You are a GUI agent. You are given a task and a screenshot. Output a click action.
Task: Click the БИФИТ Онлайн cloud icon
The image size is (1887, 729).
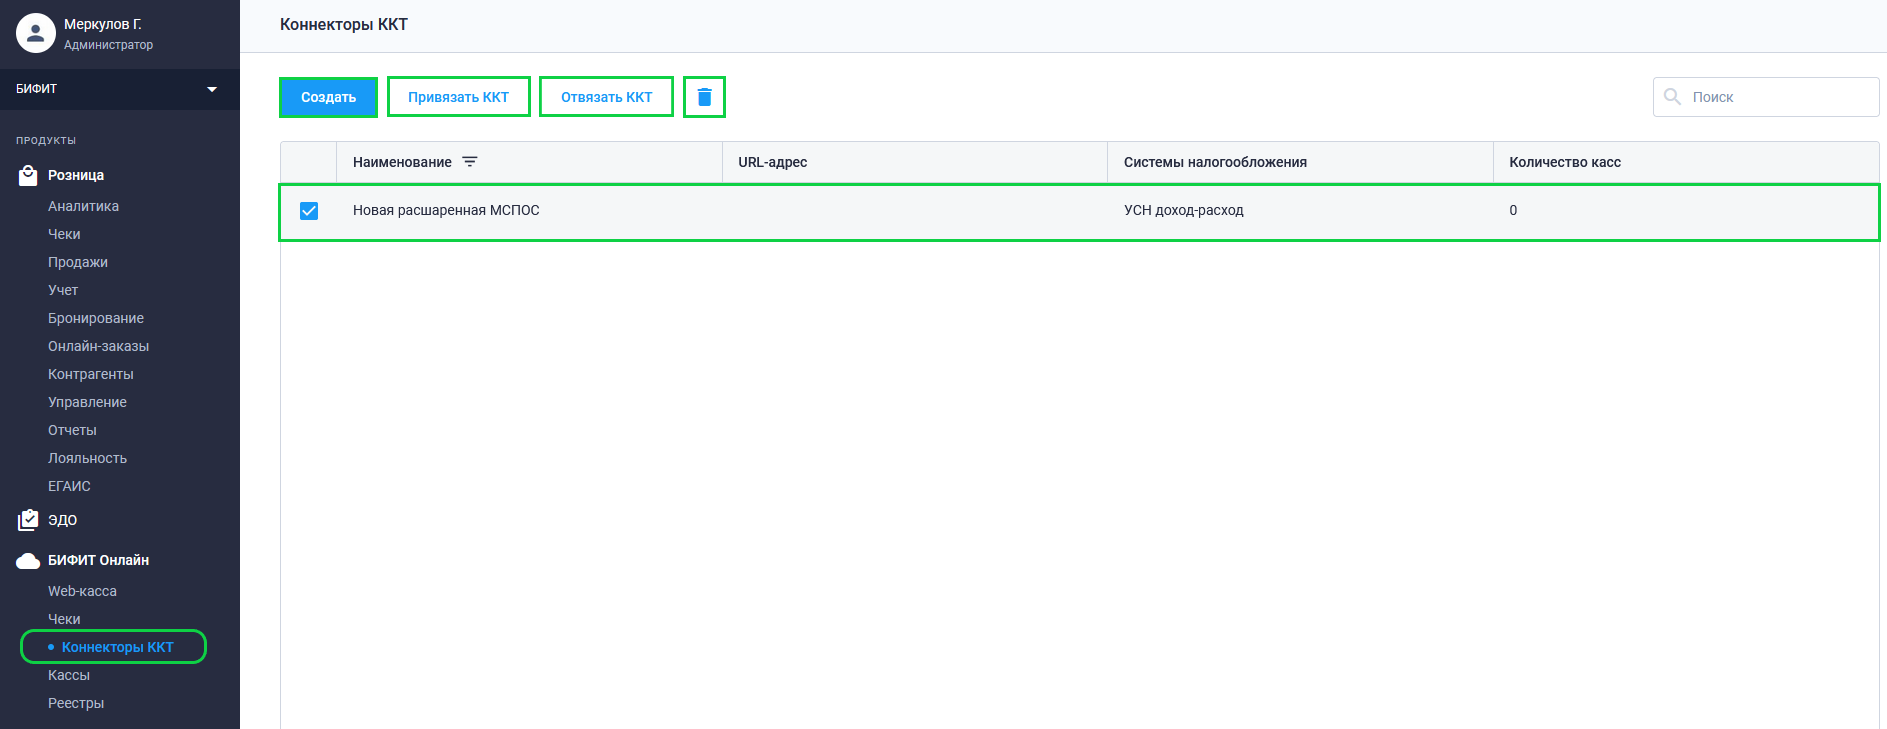point(28,561)
